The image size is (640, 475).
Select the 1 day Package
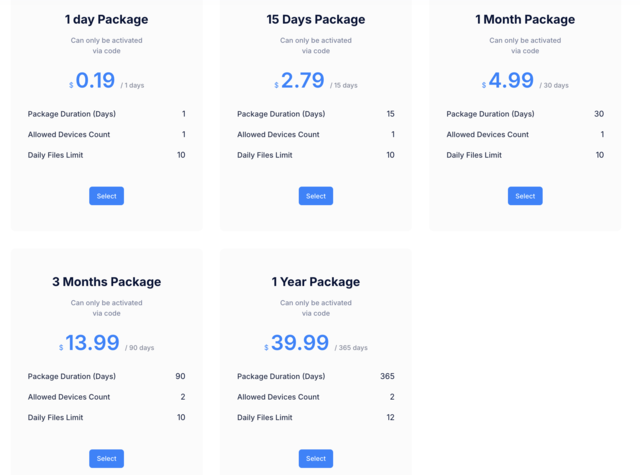click(x=106, y=196)
